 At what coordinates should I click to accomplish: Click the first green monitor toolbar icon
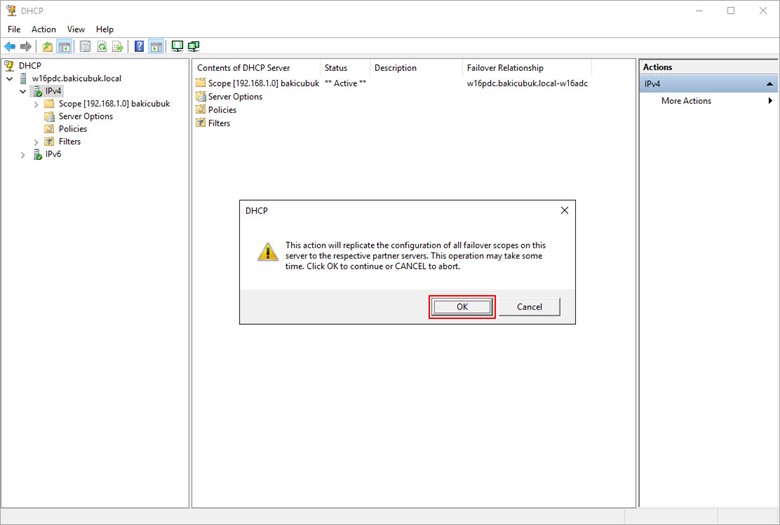pos(177,46)
